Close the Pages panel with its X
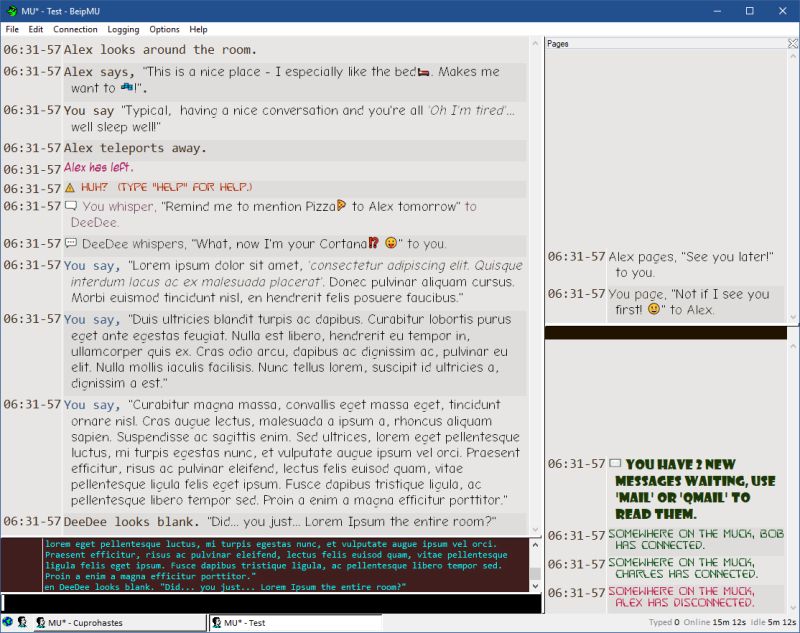Viewport: 800px width, 633px height. [x=792, y=44]
